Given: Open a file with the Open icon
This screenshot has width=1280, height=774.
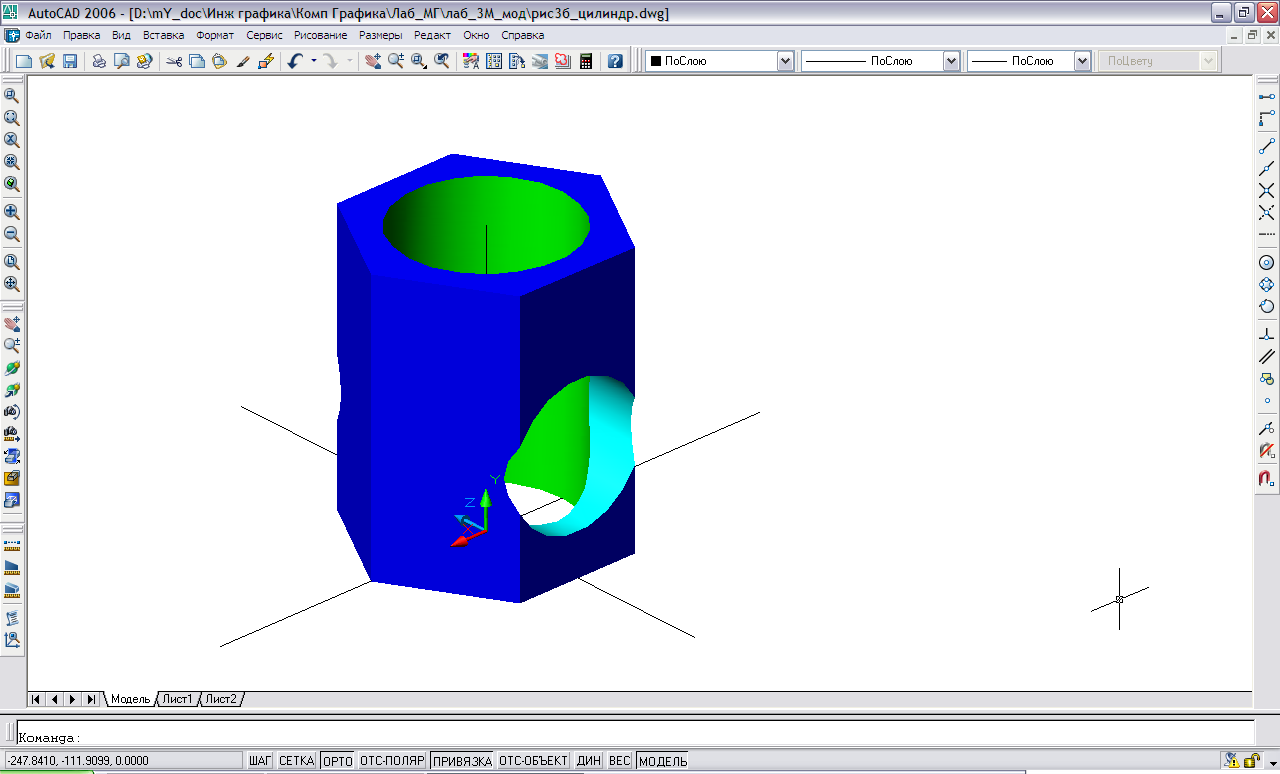Looking at the screenshot, I should [x=47, y=61].
